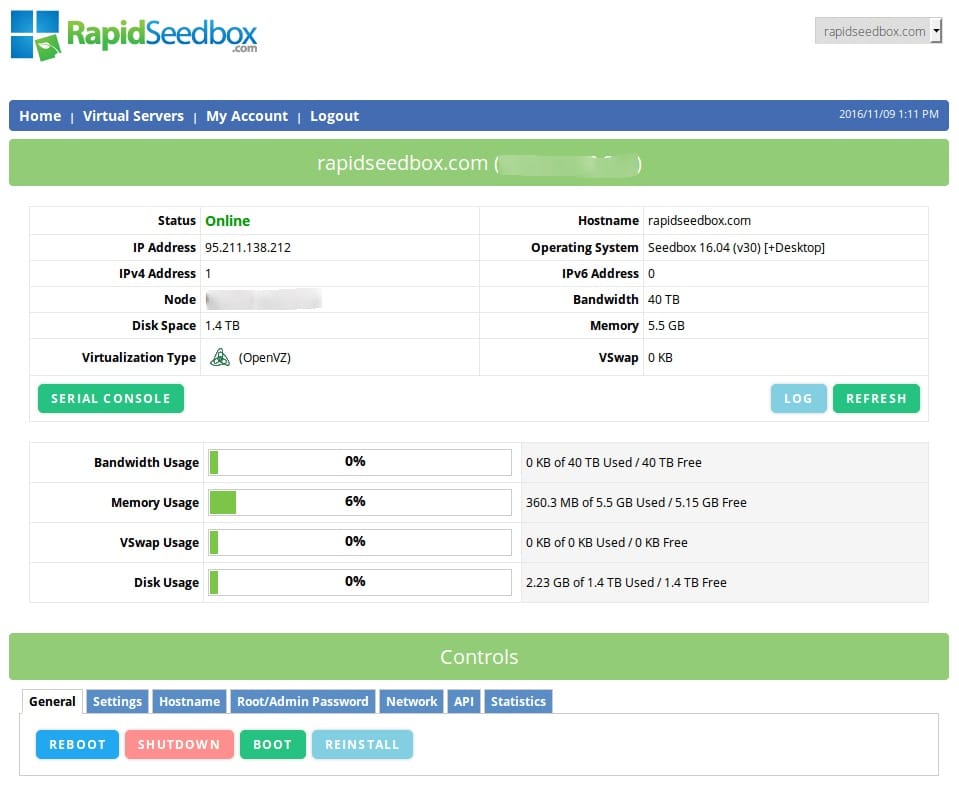Click the RapidSeedbox logo
The image size is (959, 789).
(134, 35)
